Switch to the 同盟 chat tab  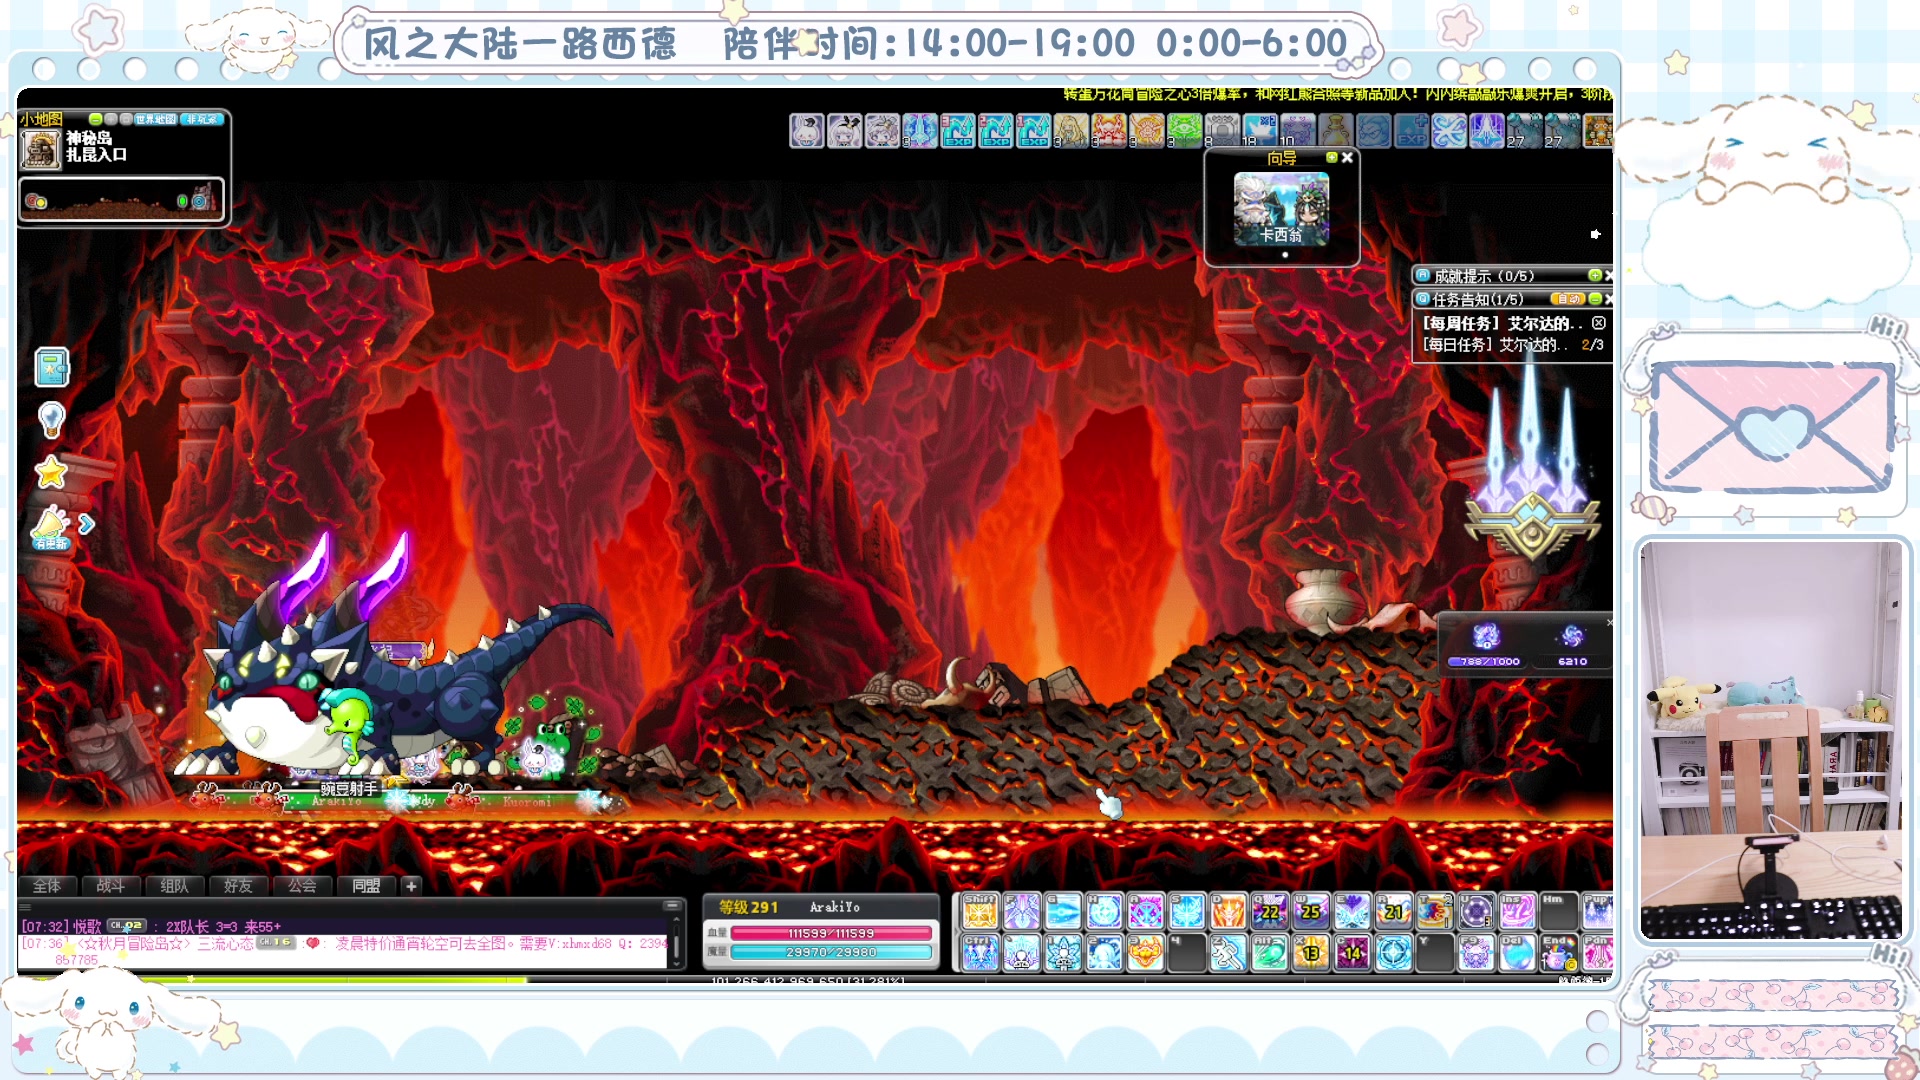pyautogui.click(x=366, y=886)
